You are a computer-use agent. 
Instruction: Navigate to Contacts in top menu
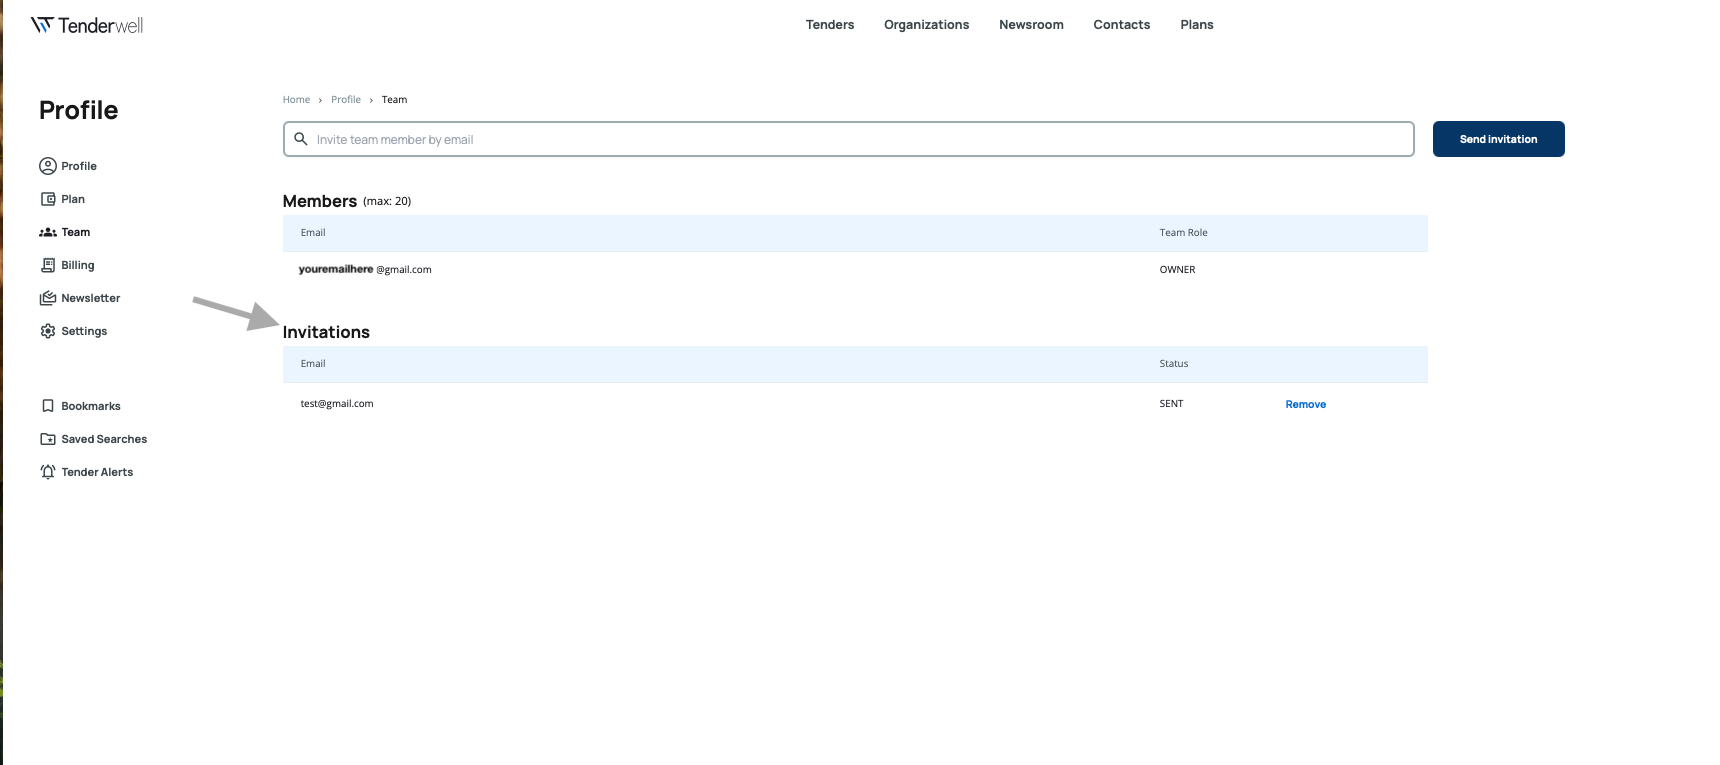tap(1121, 25)
